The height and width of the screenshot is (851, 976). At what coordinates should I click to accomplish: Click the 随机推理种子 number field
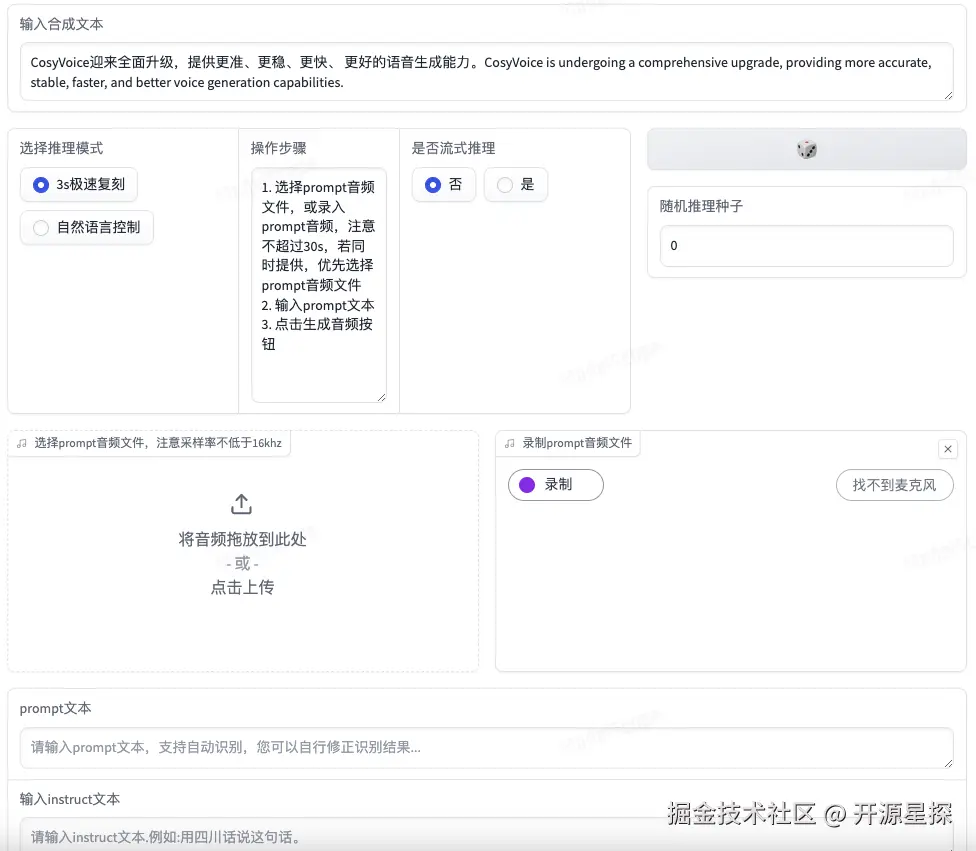pyautogui.click(x=807, y=246)
